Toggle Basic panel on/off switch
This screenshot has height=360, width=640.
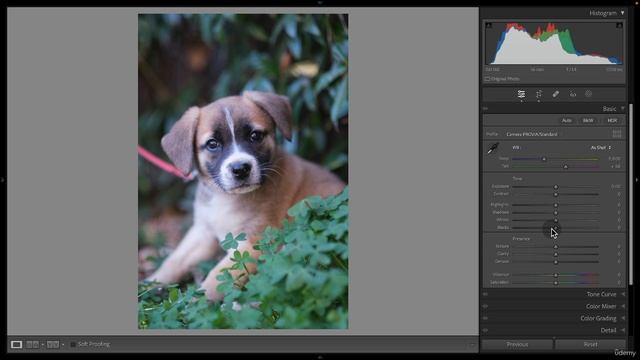point(485,109)
